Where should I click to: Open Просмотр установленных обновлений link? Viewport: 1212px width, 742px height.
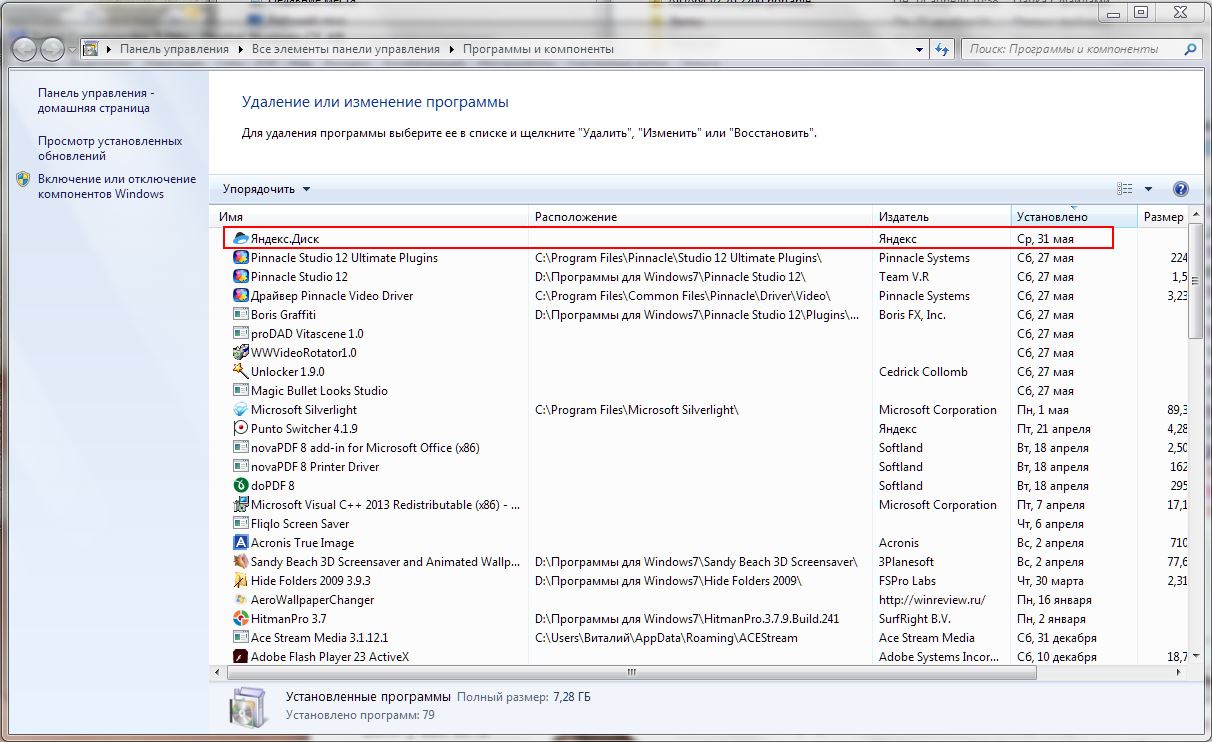(110, 149)
